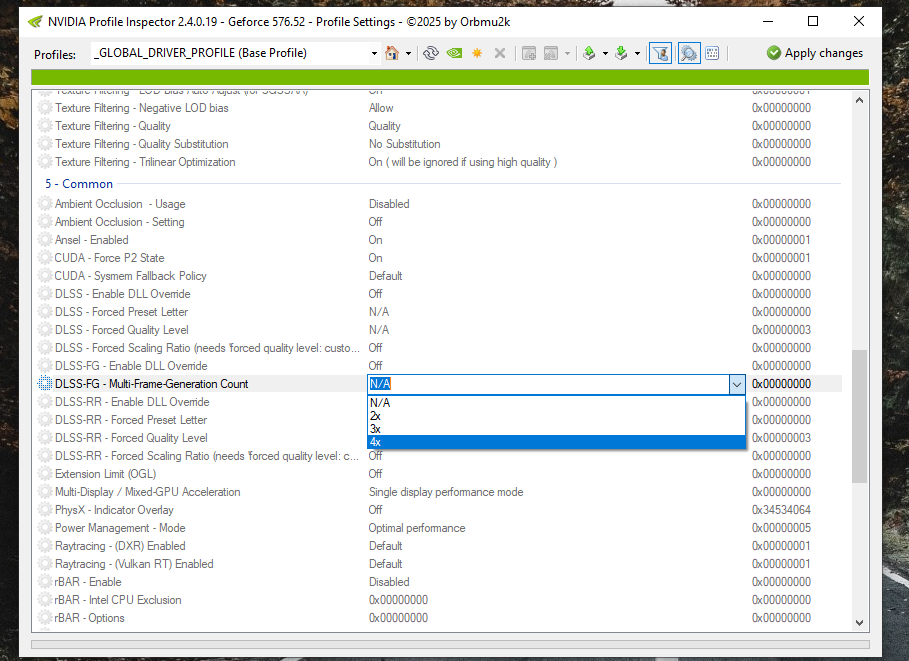Click the gear icon beside Texture Filtering - Quality
Viewport: 909px width, 661px height.
tap(45, 126)
